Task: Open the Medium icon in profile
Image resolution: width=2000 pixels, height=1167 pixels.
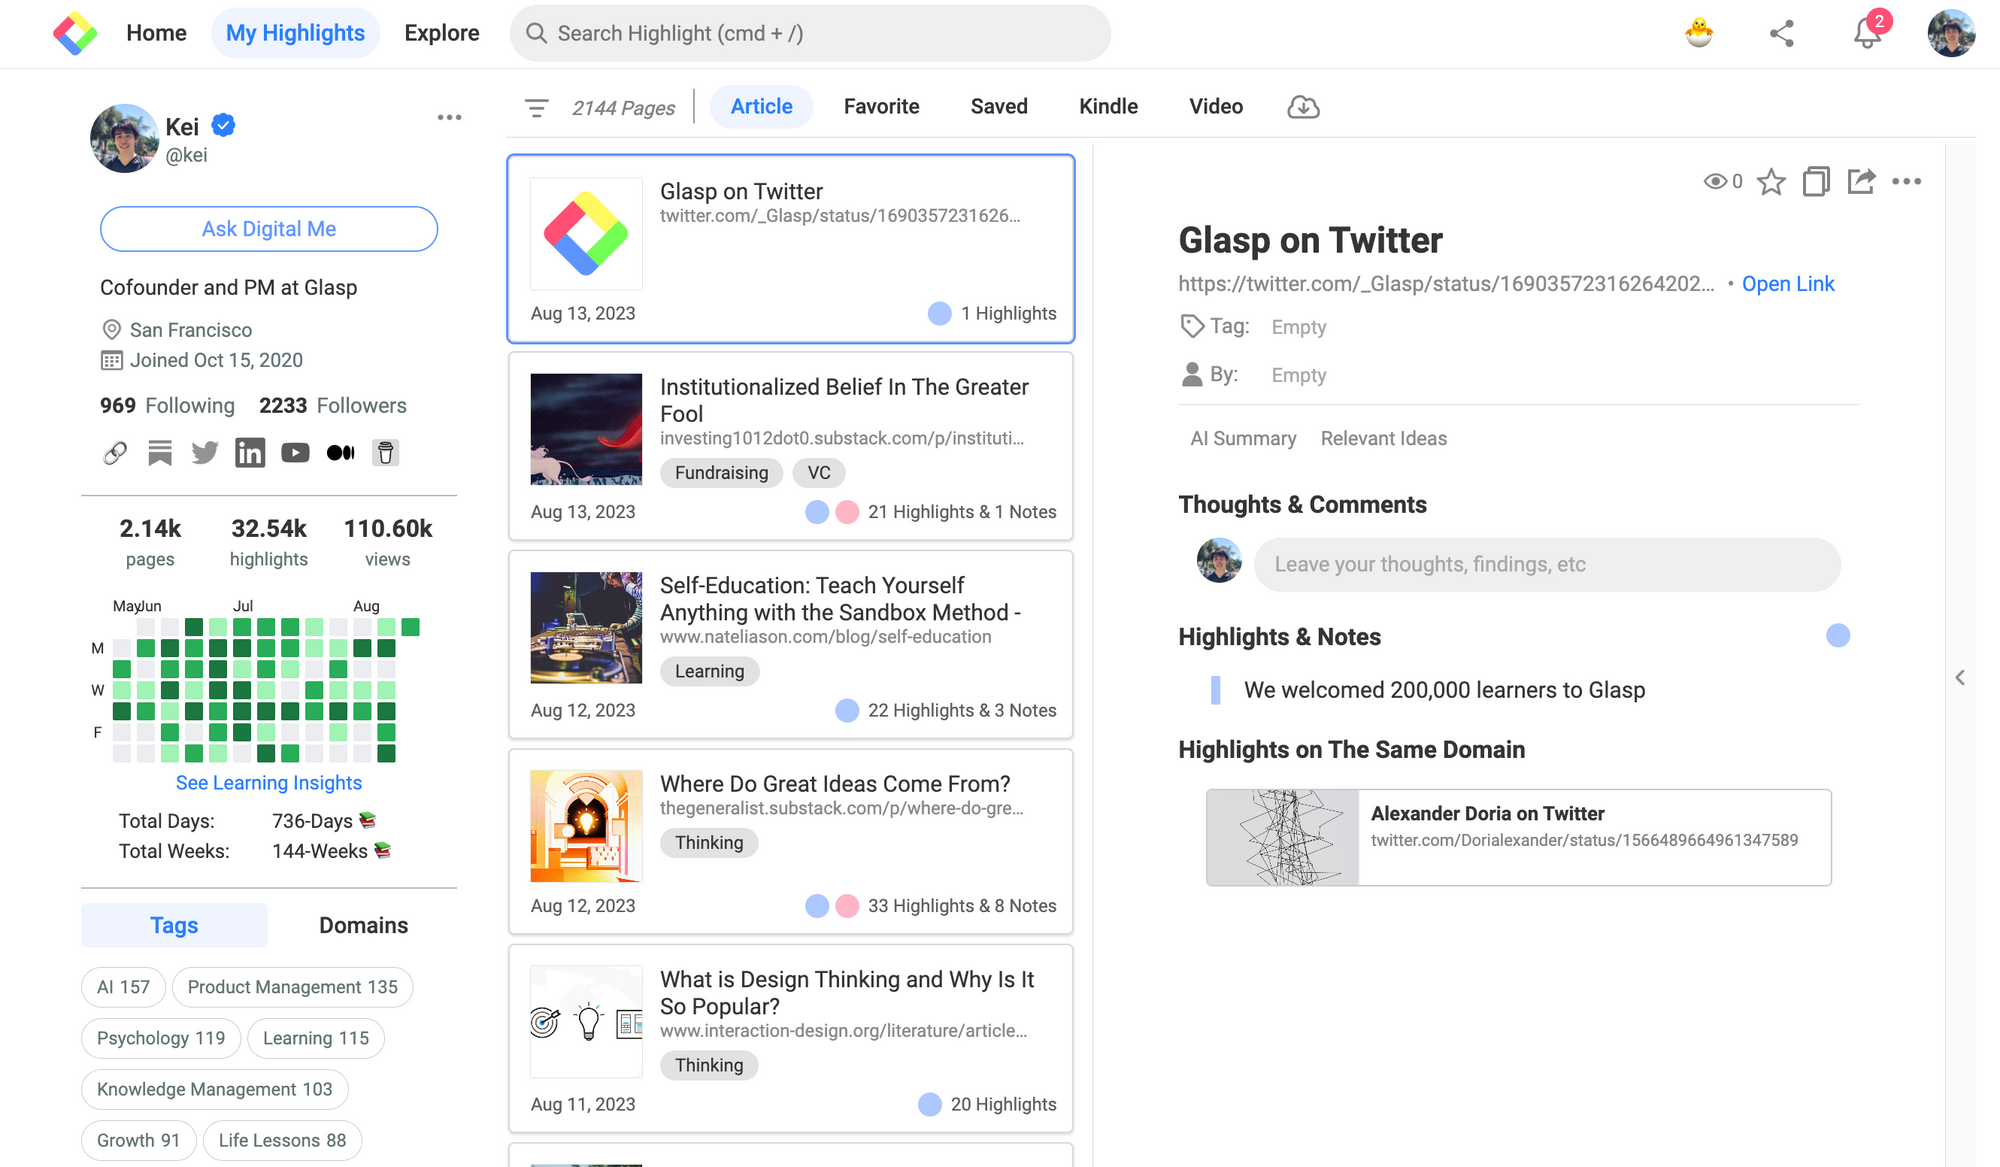Action: pos(340,453)
